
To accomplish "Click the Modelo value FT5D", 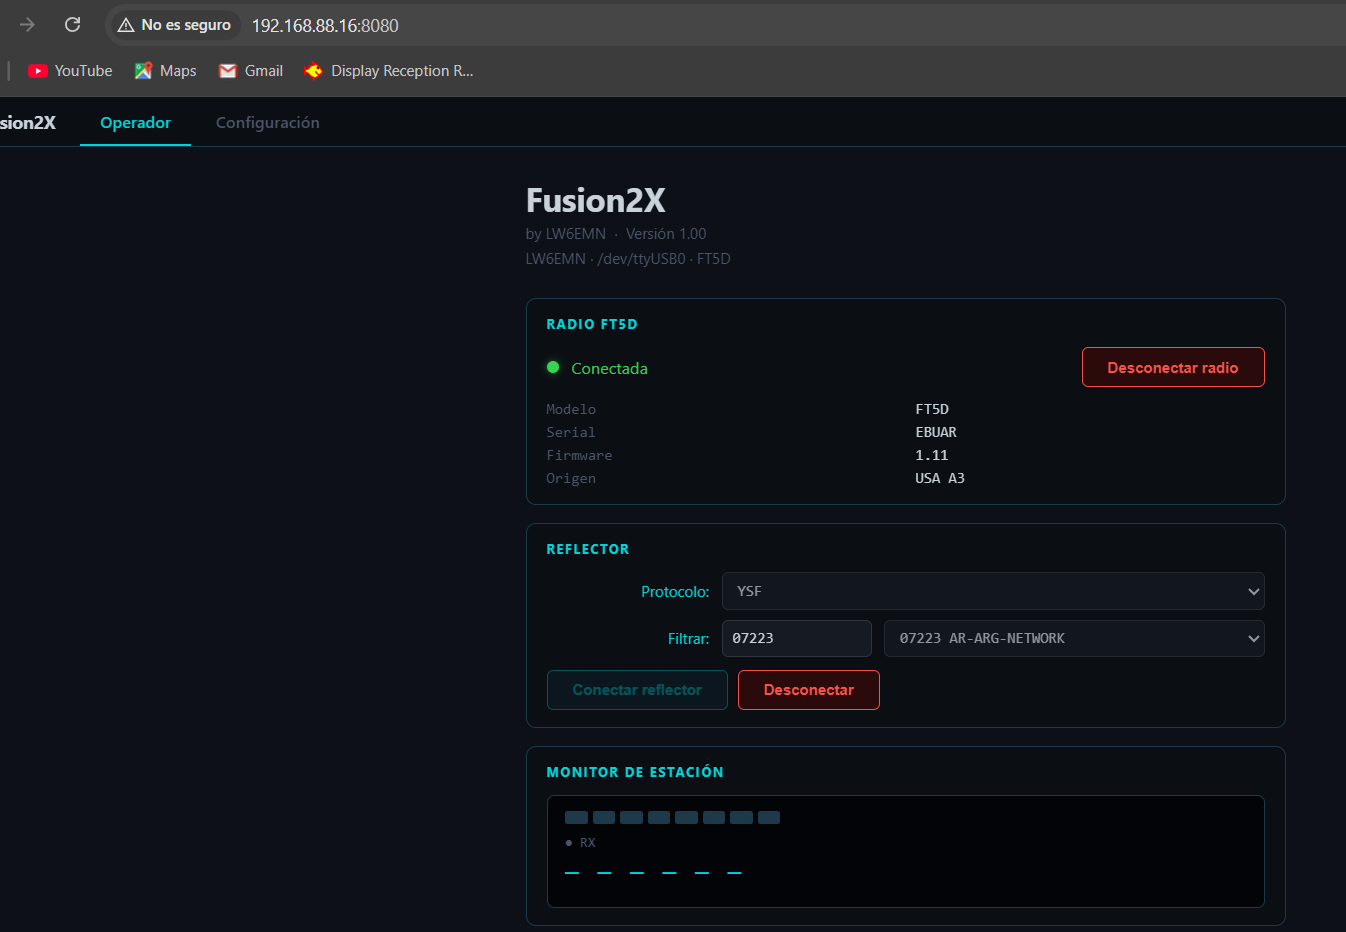I will [932, 409].
